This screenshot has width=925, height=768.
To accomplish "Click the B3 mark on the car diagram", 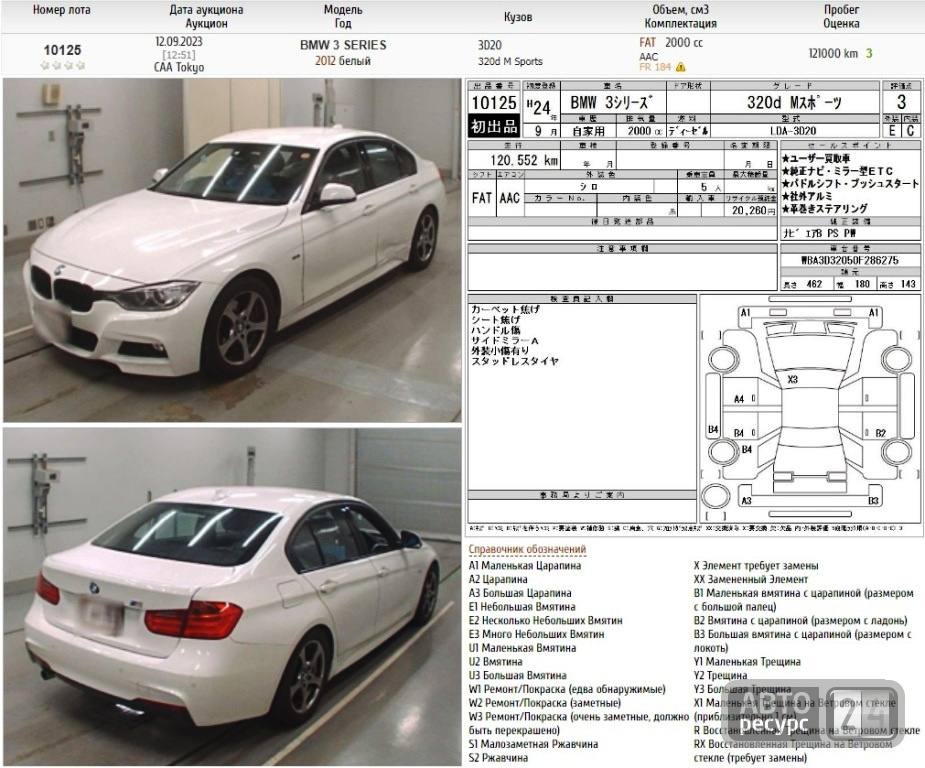I will [873, 501].
